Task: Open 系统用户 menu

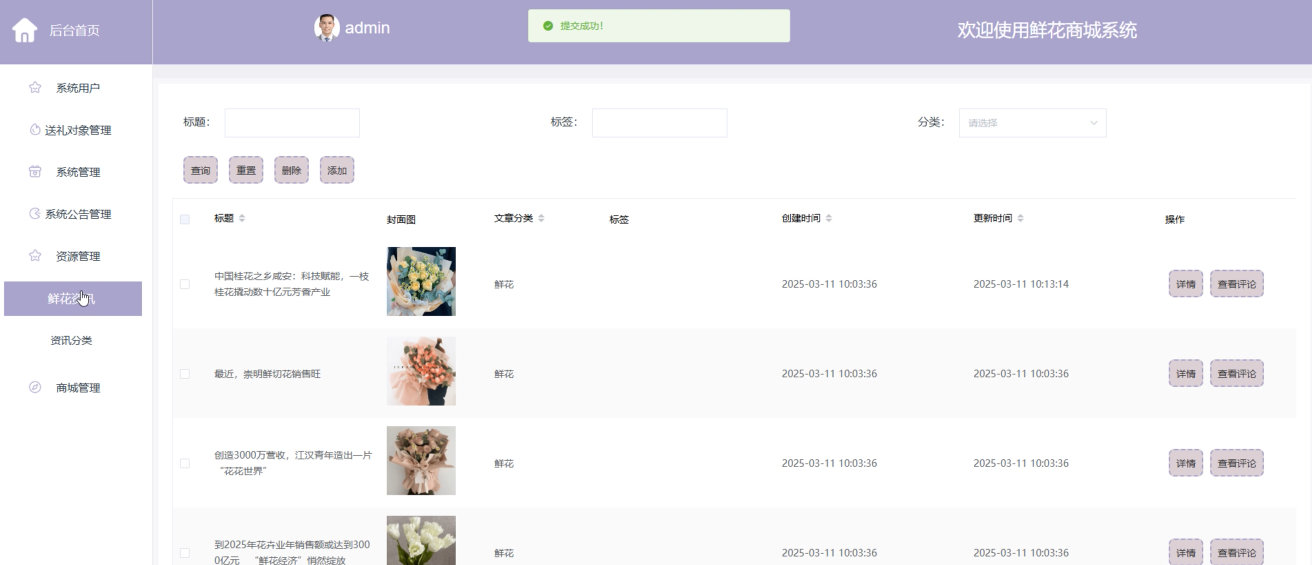Action: tap(76, 88)
